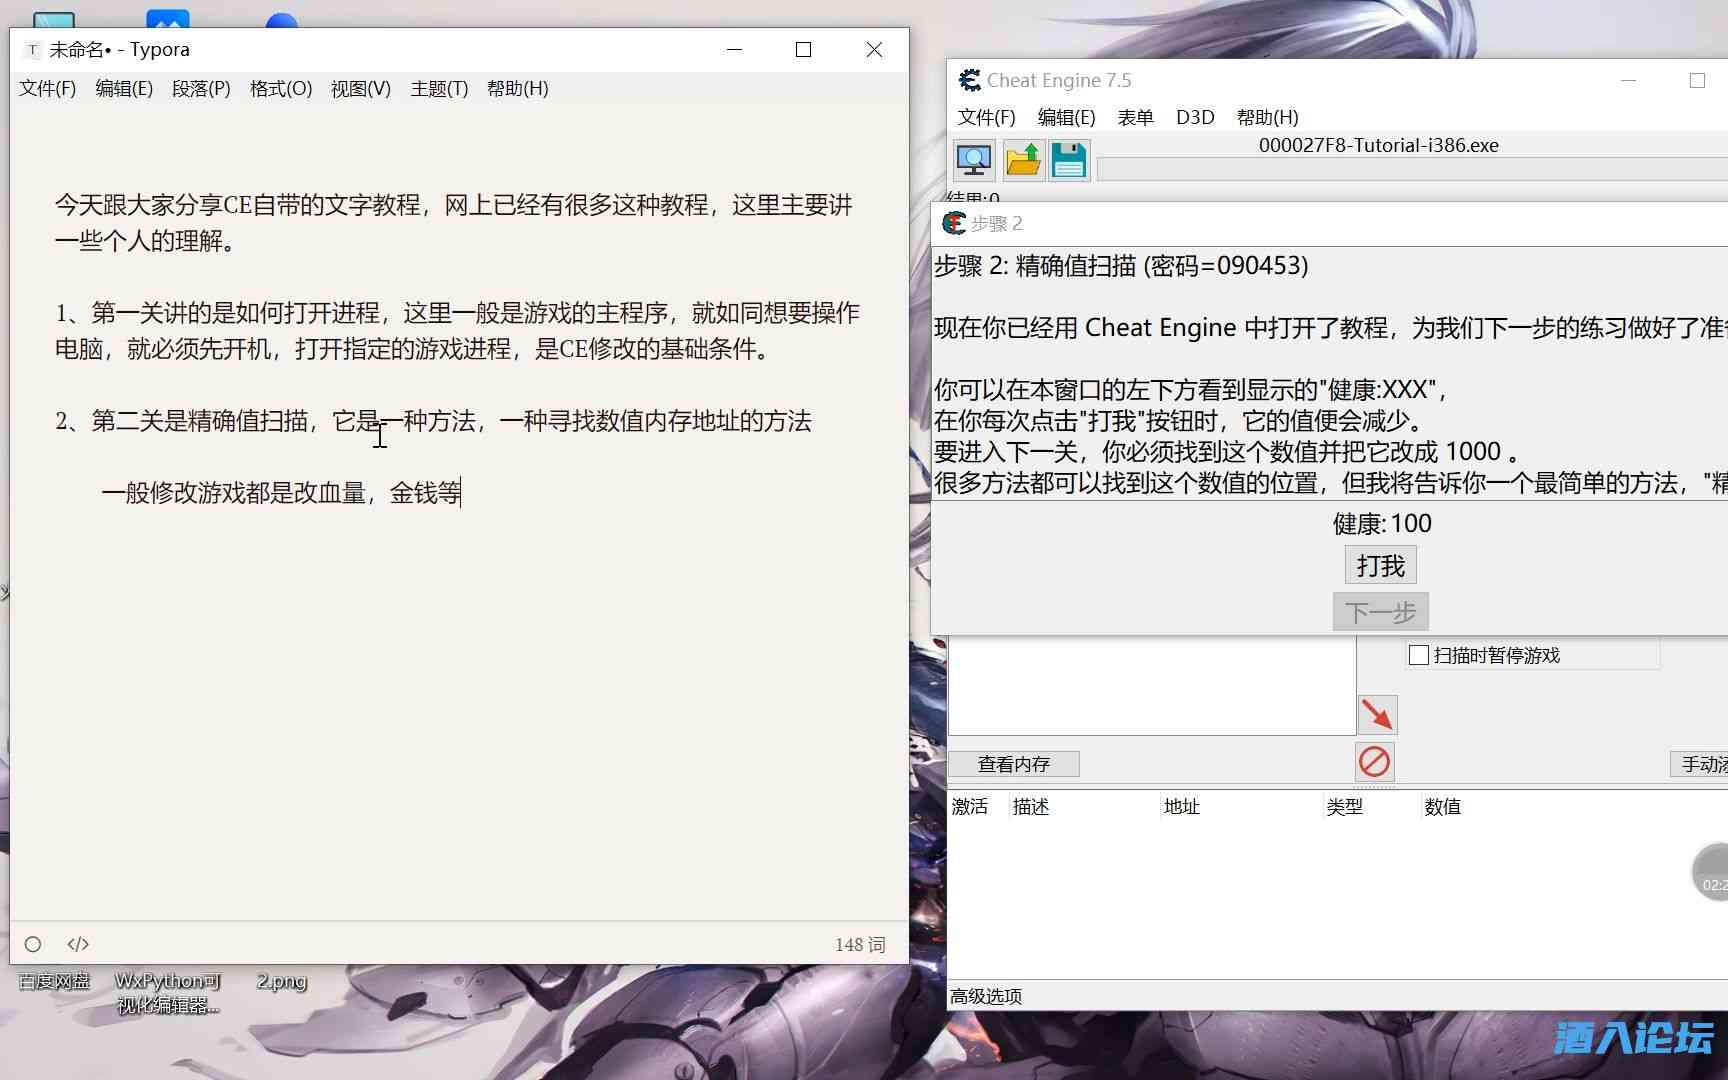Click the save floppy disk icon

(1068, 161)
